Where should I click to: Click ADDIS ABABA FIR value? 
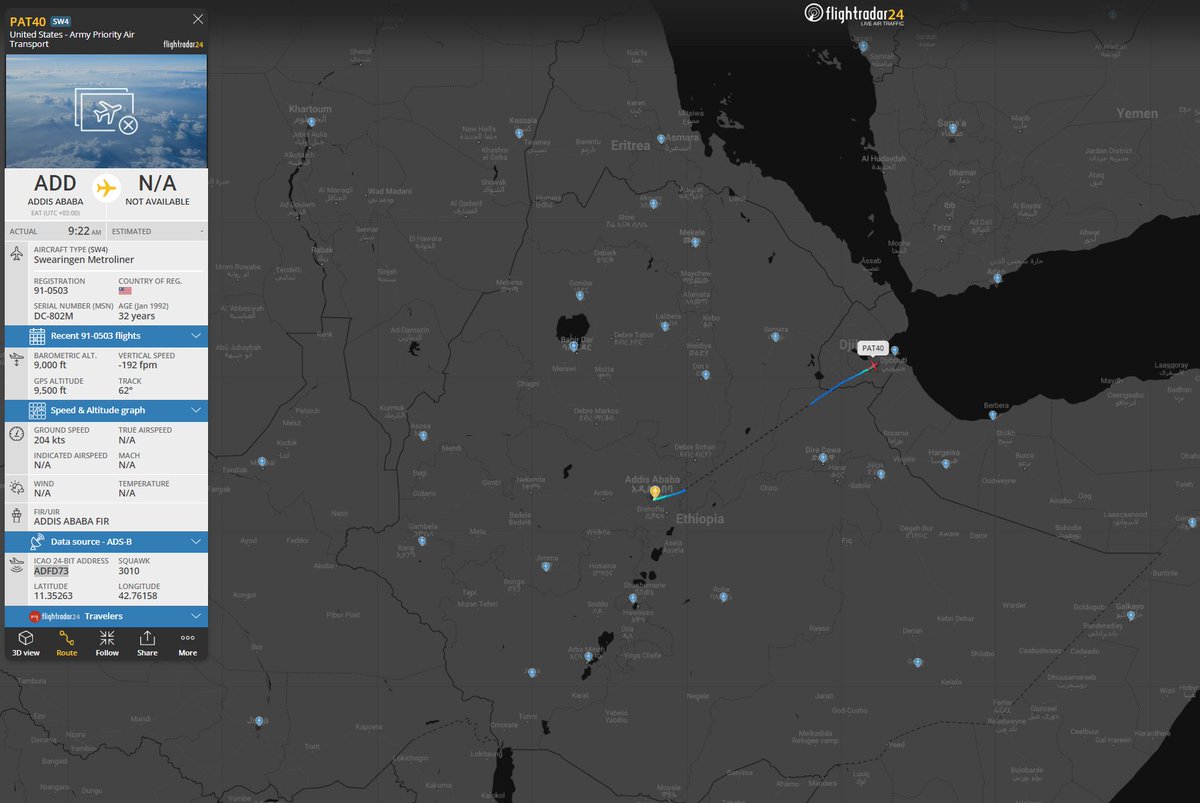tap(70, 521)
